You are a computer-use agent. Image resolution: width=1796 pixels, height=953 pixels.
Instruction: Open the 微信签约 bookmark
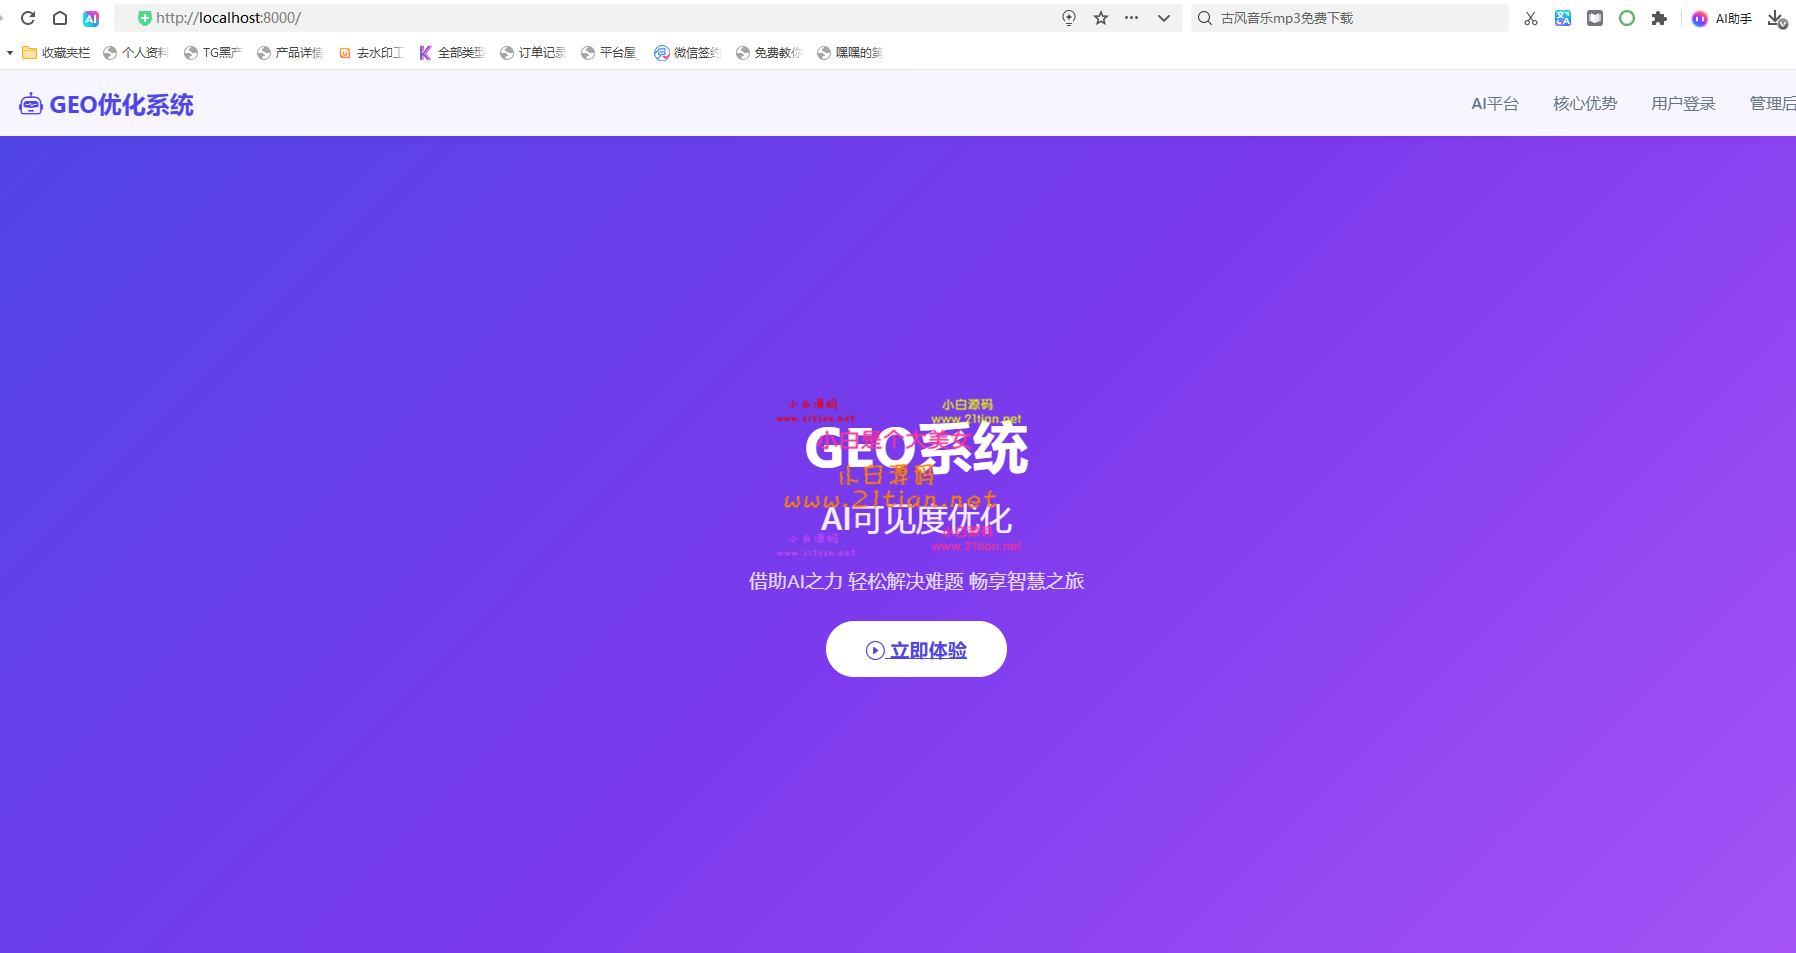(x=688, y=53)
